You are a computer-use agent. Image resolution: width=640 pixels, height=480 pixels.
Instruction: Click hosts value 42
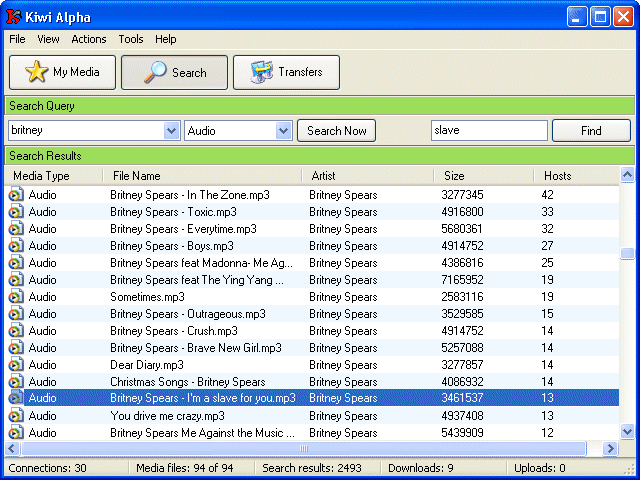pyautogui.click(x=547, y=195)
